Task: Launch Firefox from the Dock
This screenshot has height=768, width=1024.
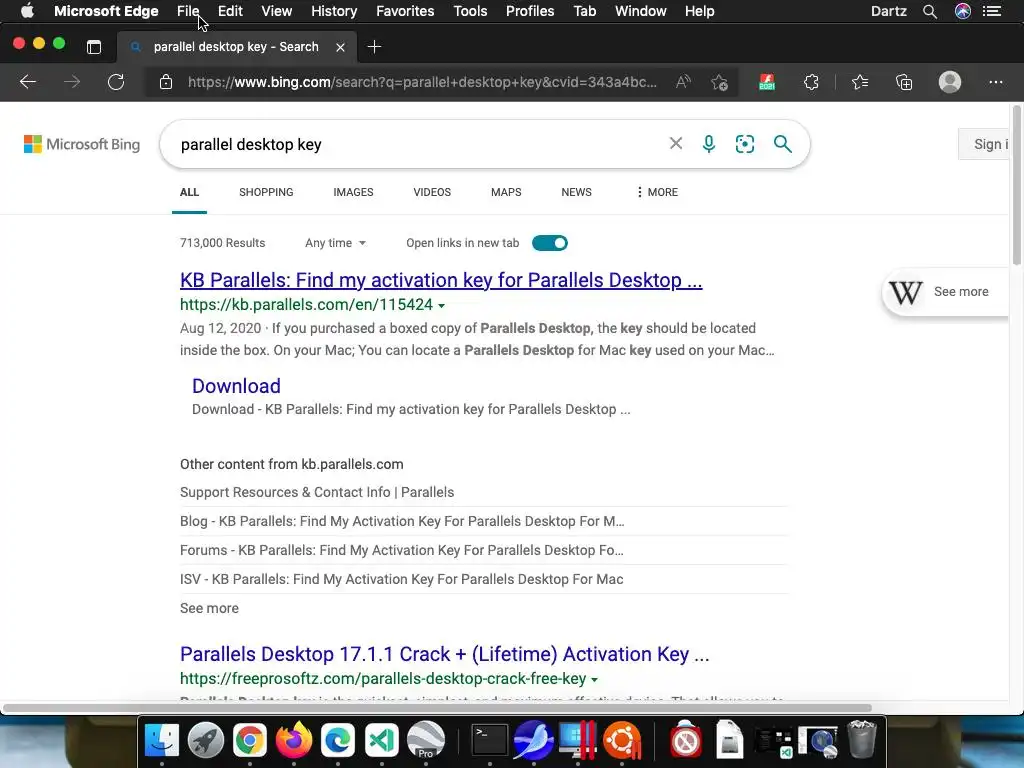Action: tap(293, 740)
